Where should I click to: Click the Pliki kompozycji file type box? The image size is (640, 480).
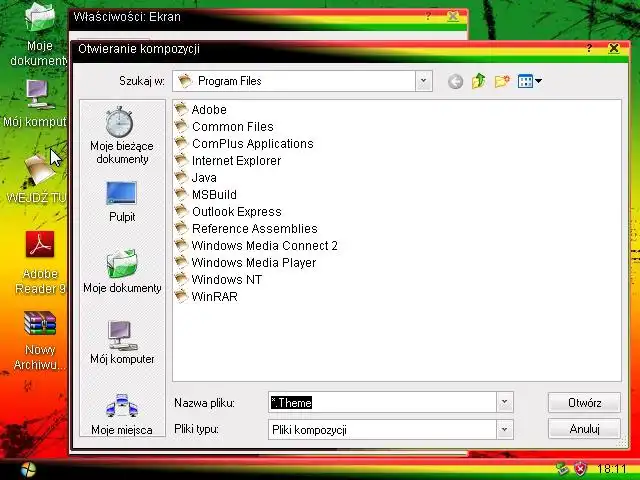[382, 429]
